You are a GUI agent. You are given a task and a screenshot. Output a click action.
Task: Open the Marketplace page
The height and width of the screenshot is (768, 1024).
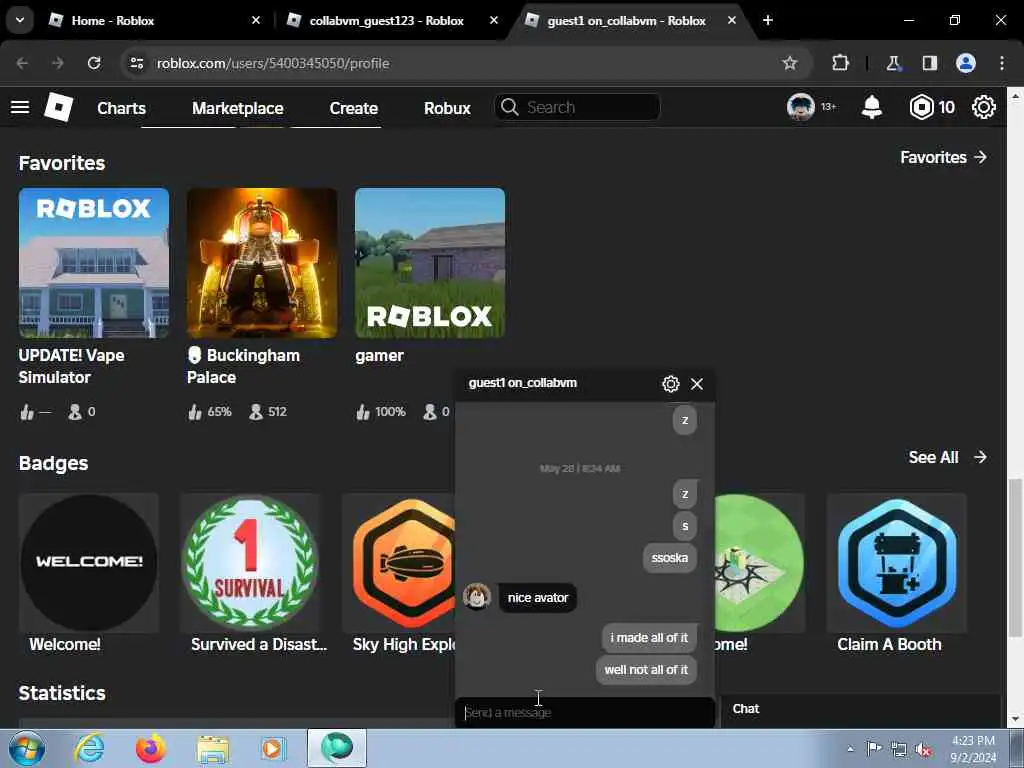click(x=238, y=108)
